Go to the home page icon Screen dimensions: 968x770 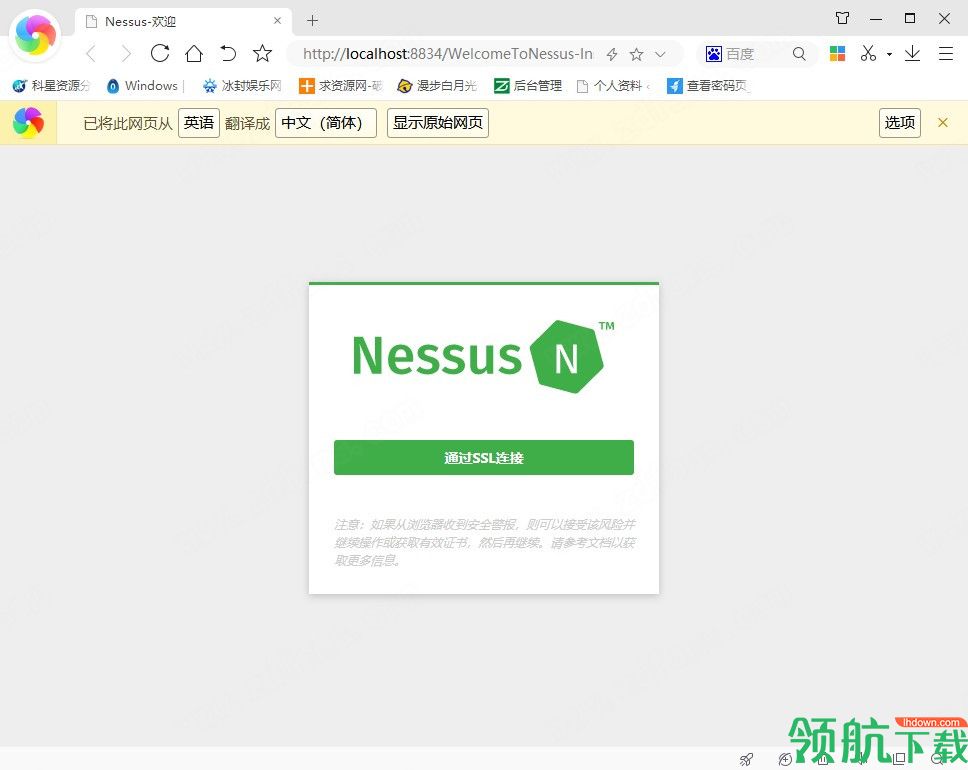coord(194,53)
